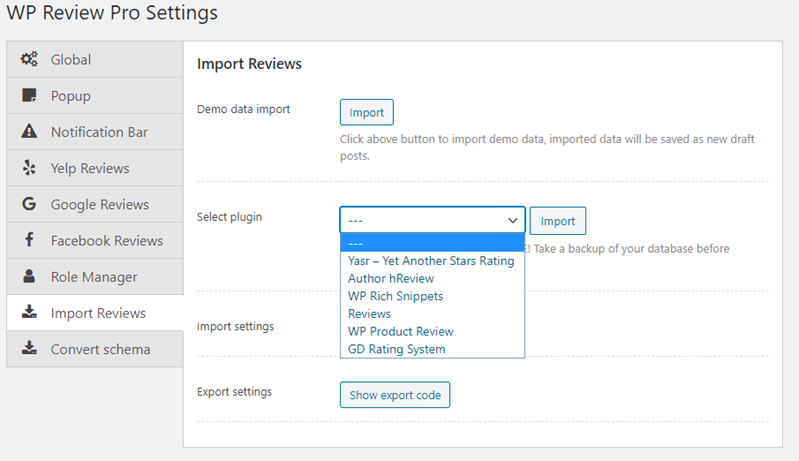
Task: Click the Import Reviews section heading
Action: point(249,64)
